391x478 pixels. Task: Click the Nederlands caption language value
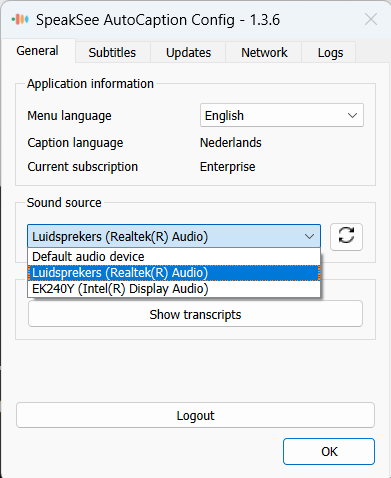(x=231, y=143)
